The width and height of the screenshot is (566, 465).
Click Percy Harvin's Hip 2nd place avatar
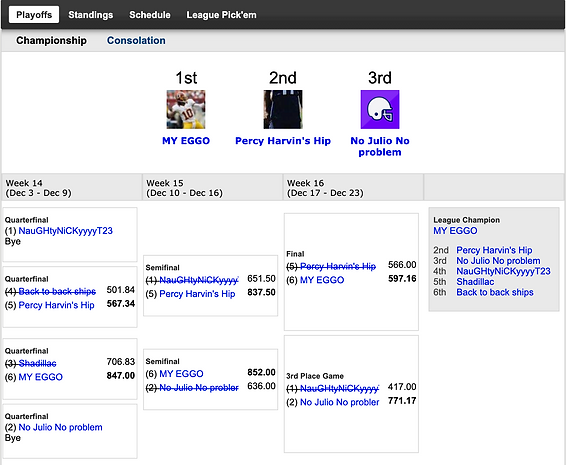click(283, 109)
